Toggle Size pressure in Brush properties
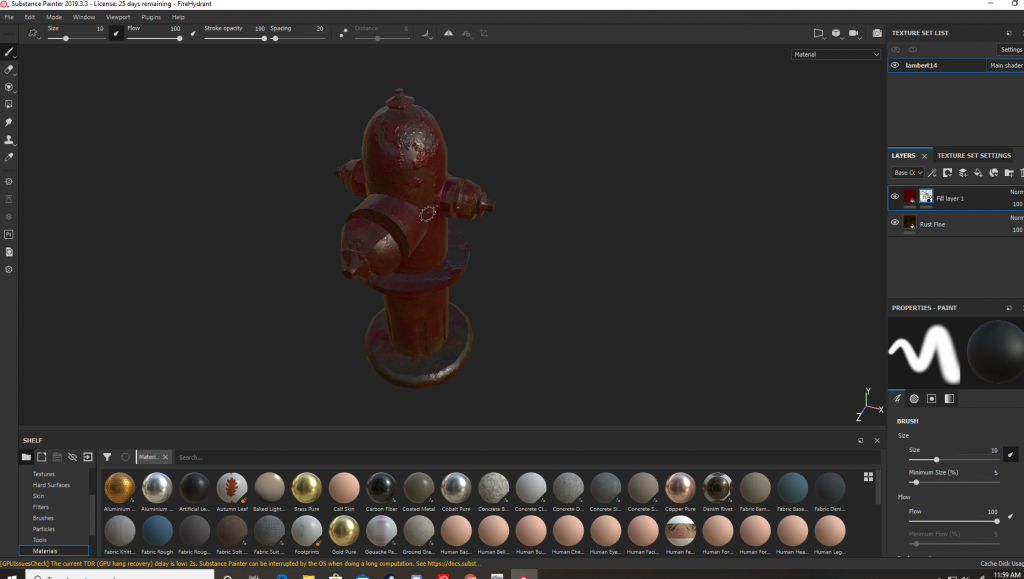Screen dimensions: 1024x579 click(x=1010, y=454)
